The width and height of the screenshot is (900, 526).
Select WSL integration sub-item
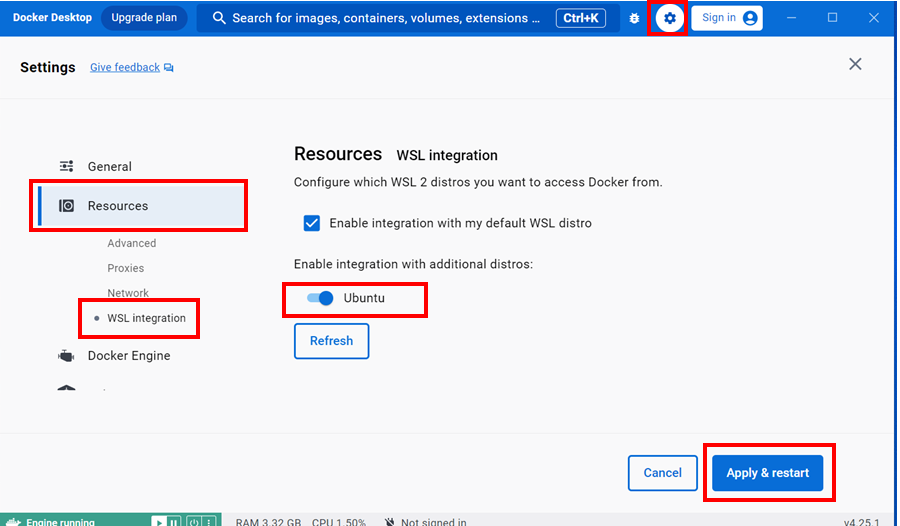coord(146,318)
